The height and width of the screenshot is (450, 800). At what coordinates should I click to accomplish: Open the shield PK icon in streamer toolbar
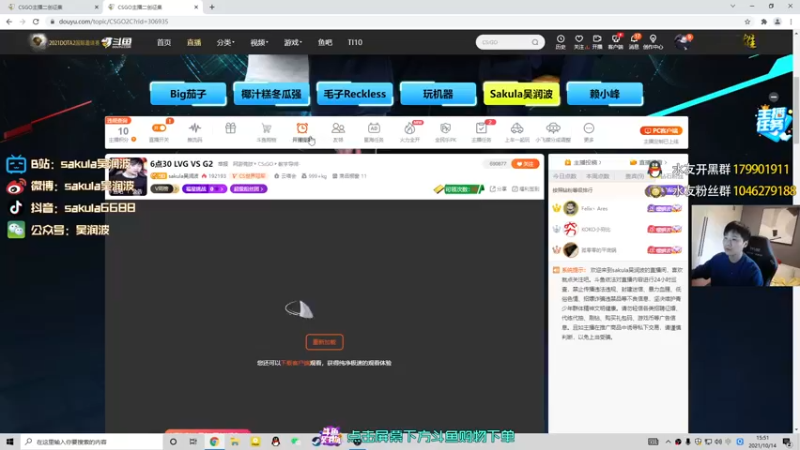pyautogui.click(x=445, y=128)
